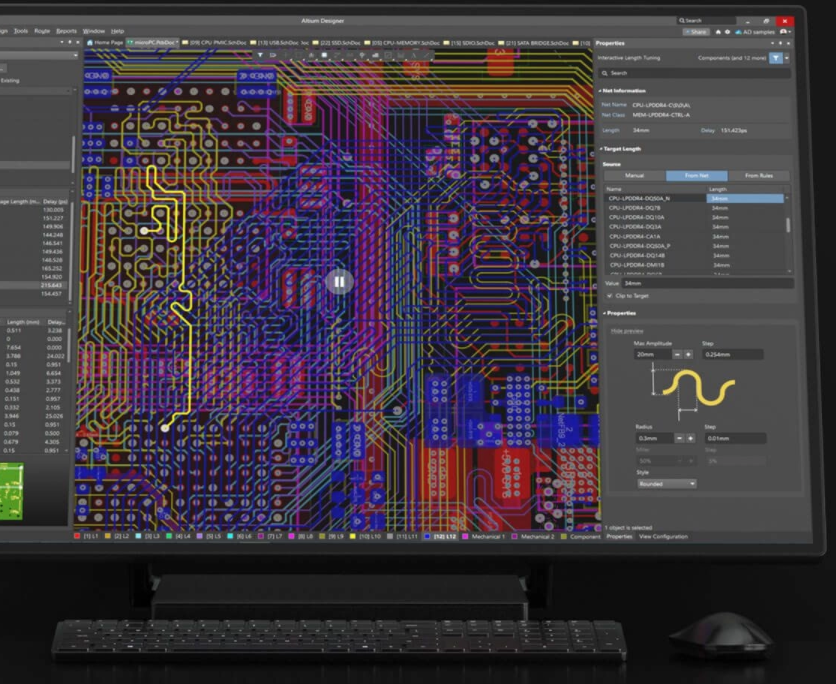Click the Home Page tab icon
The width and height of the screenshot is (836, 684).
click(90, 43)
